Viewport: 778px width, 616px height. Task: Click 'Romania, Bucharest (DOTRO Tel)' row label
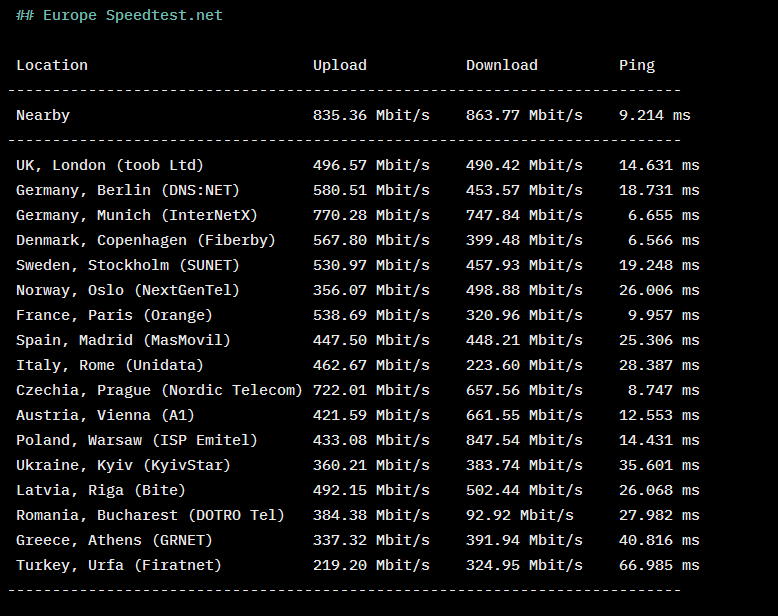(150, 515)
